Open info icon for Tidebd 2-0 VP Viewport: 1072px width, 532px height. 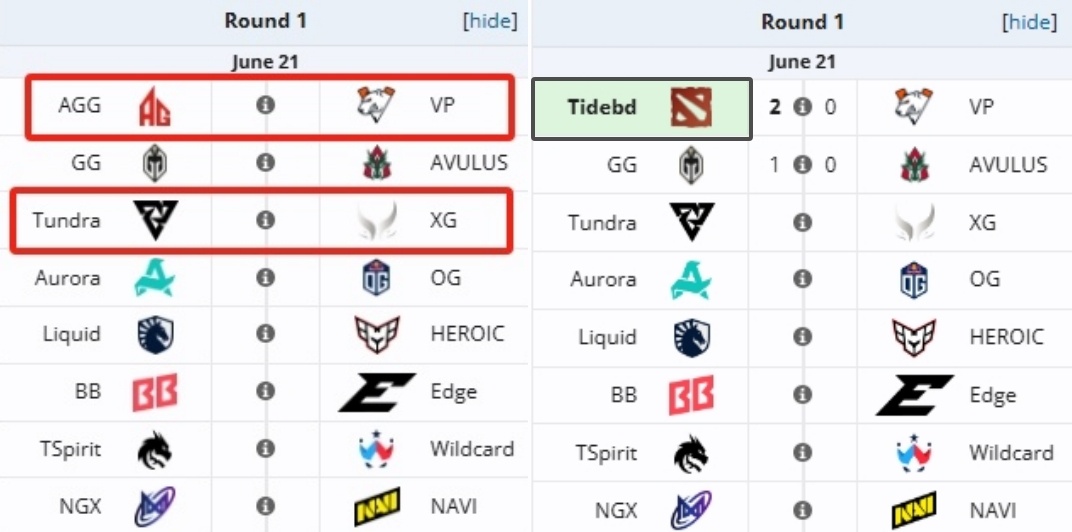[802, 107]
